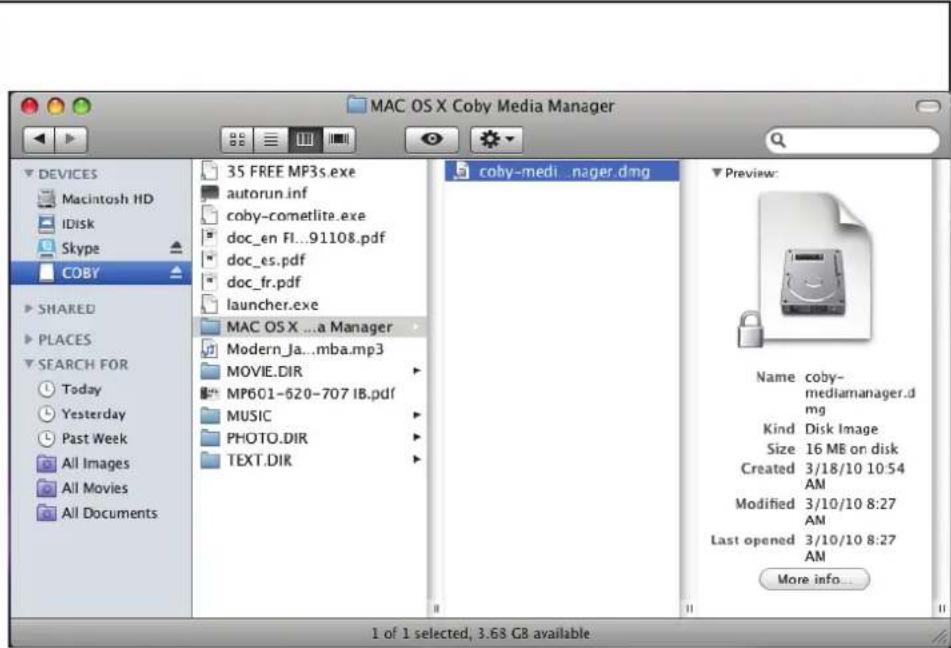Screen dimensions: 951x648
Task: Toggle toolbar with the pill button
Action: [x=927, y=107]
